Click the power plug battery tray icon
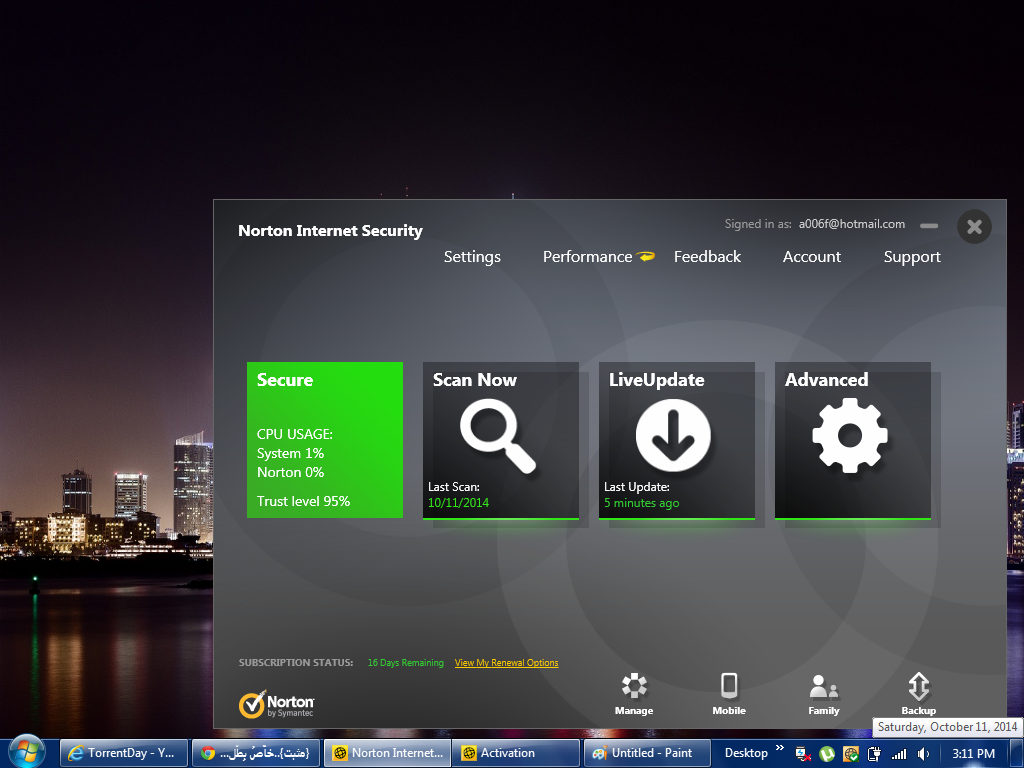Viewport: 1024px width, 768px height. click(874, 754)
